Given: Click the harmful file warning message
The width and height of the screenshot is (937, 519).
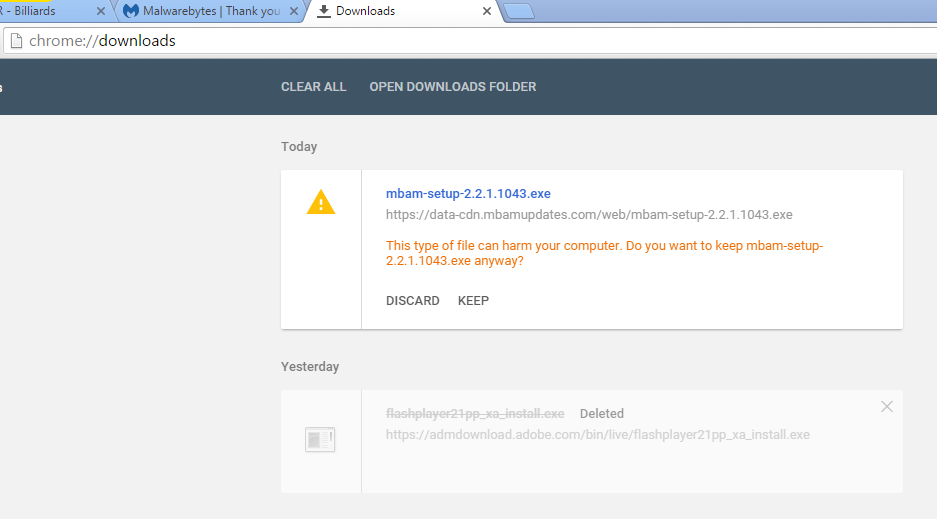Looking at the screenshot, I should tap(604, 253).
